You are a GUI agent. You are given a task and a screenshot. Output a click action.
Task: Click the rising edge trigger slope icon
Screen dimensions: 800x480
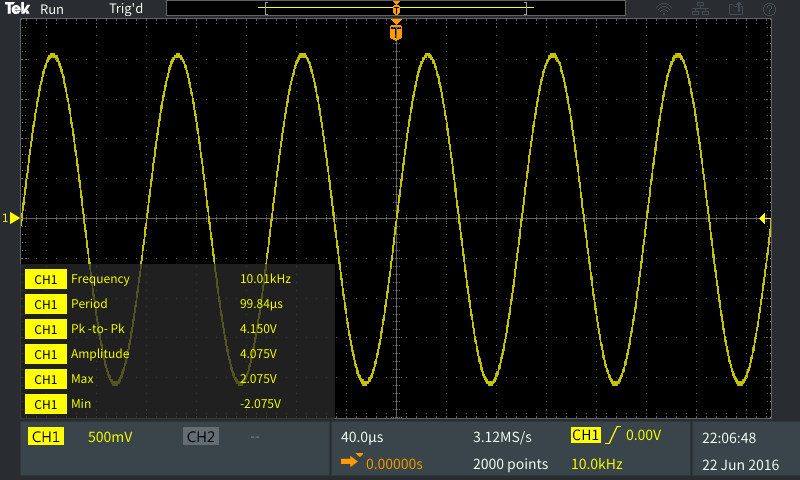point(610,436)
